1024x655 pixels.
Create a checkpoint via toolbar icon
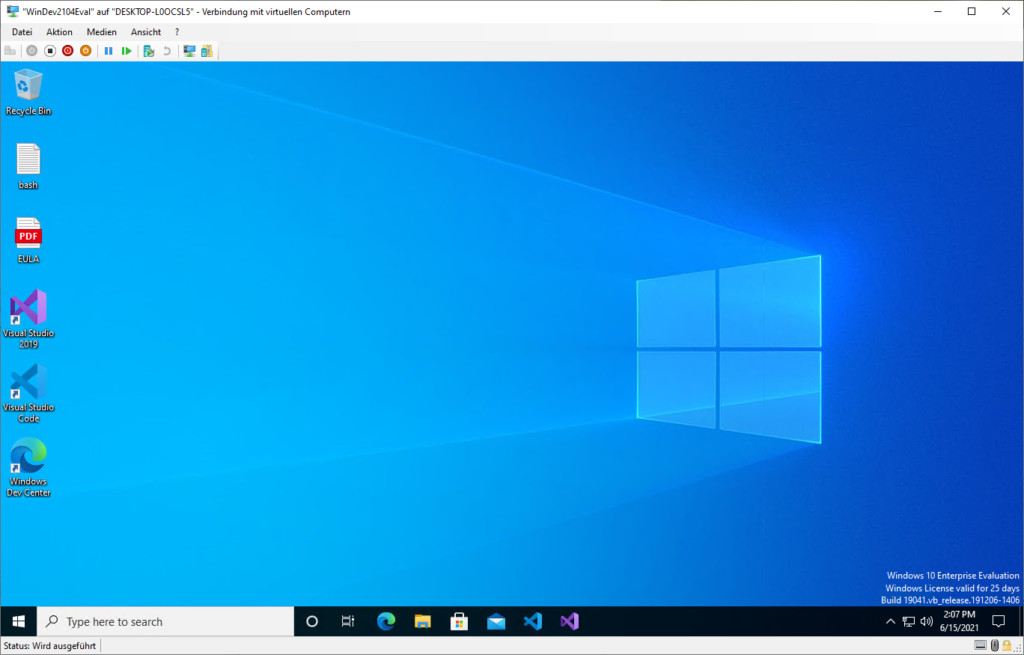(148, 51)
